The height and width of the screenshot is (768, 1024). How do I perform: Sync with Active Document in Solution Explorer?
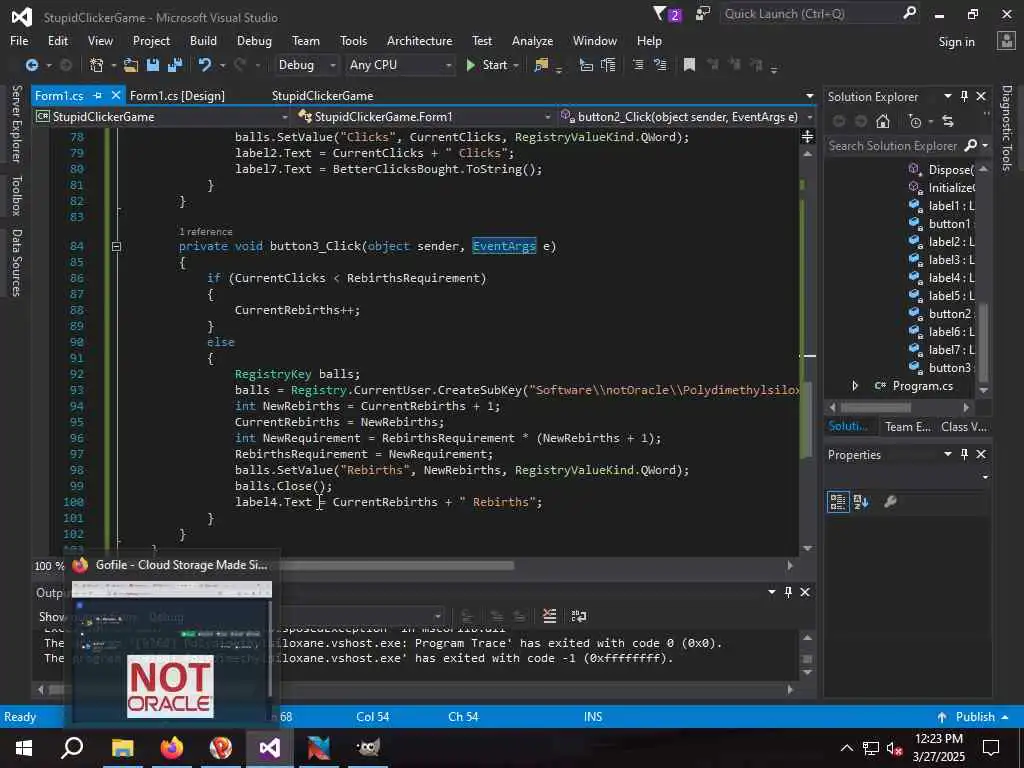pos(948,121)
